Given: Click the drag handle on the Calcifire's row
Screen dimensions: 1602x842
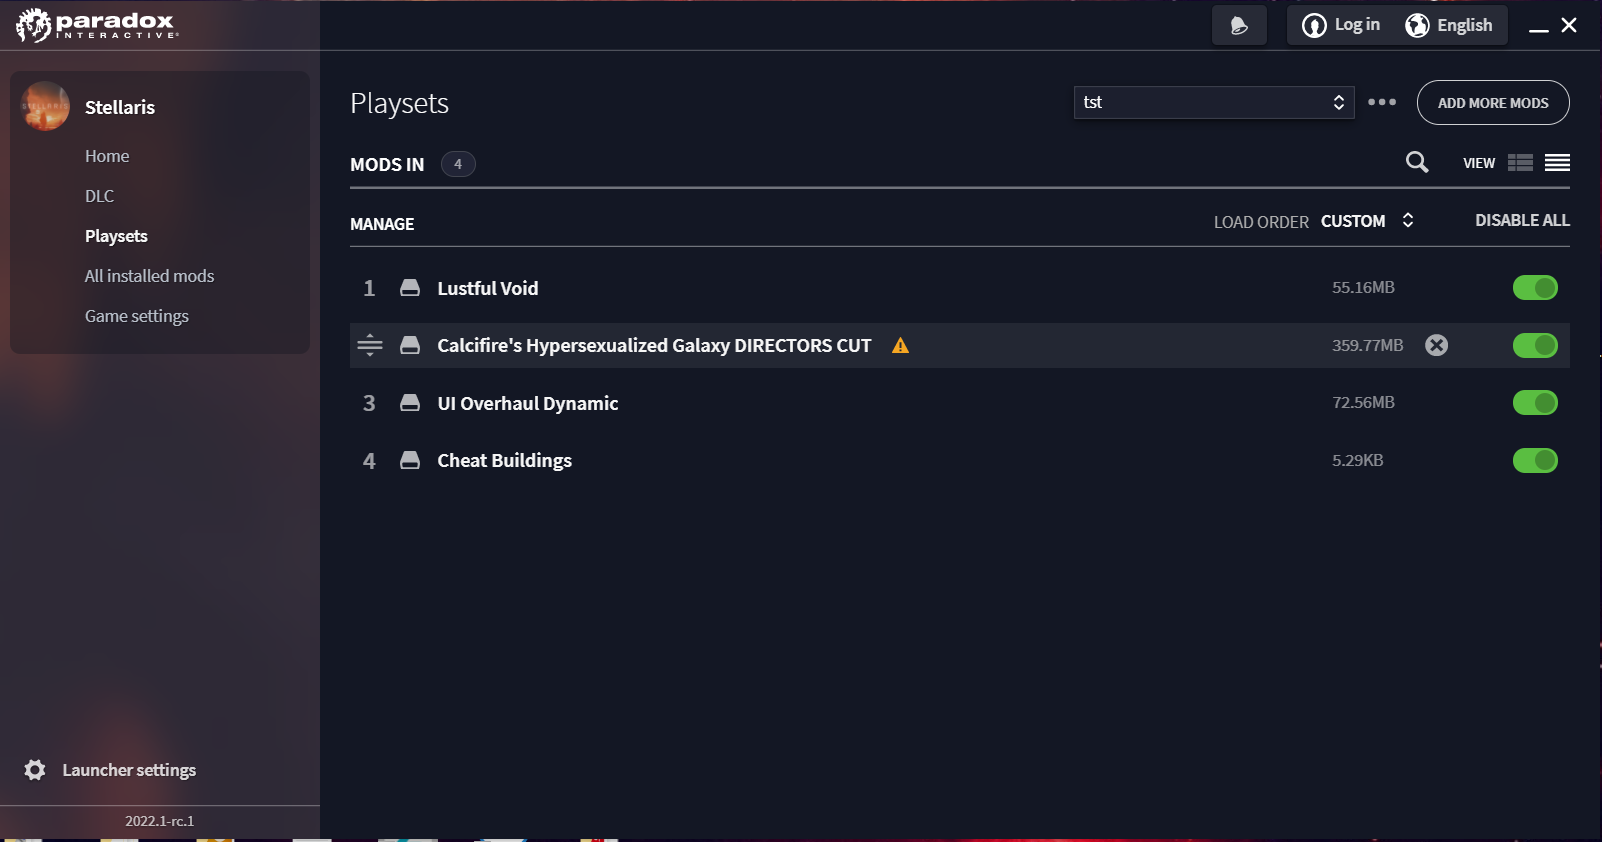Looking at the screenshot, I should pyautogui.click(x=370, y=345).
